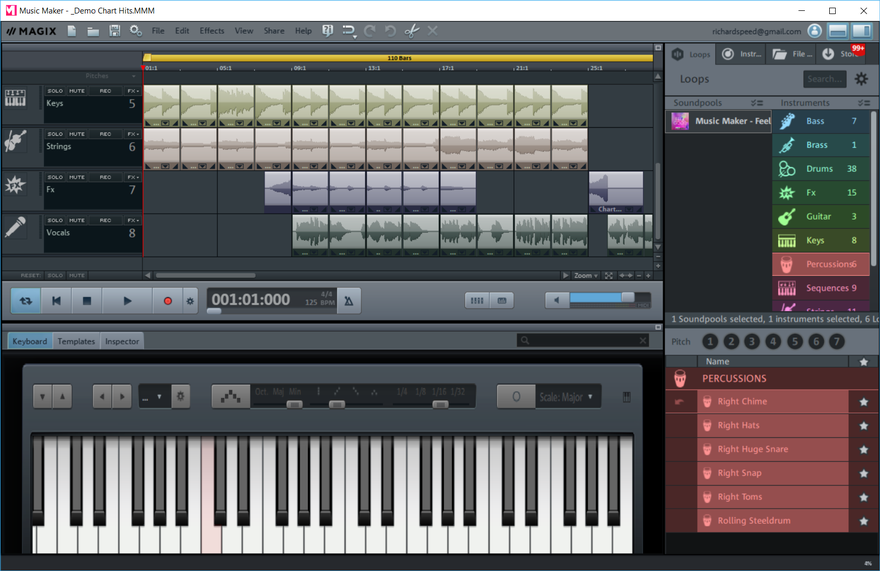Open the FX dropdown on the Vocals track
880x571 pixels.
(133, 221)
